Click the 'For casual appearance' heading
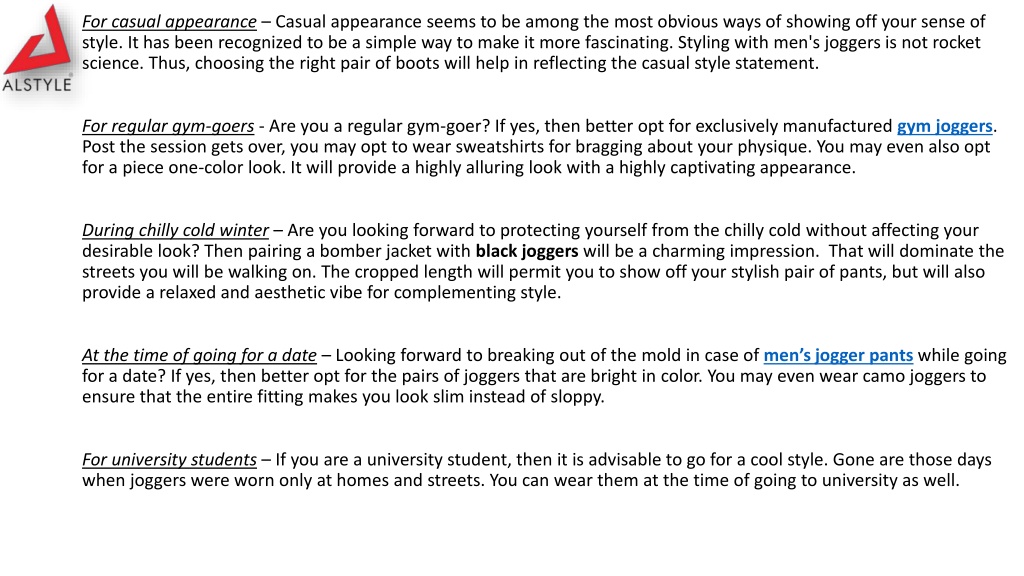The image size is (1024, 576). coord(169,22)
